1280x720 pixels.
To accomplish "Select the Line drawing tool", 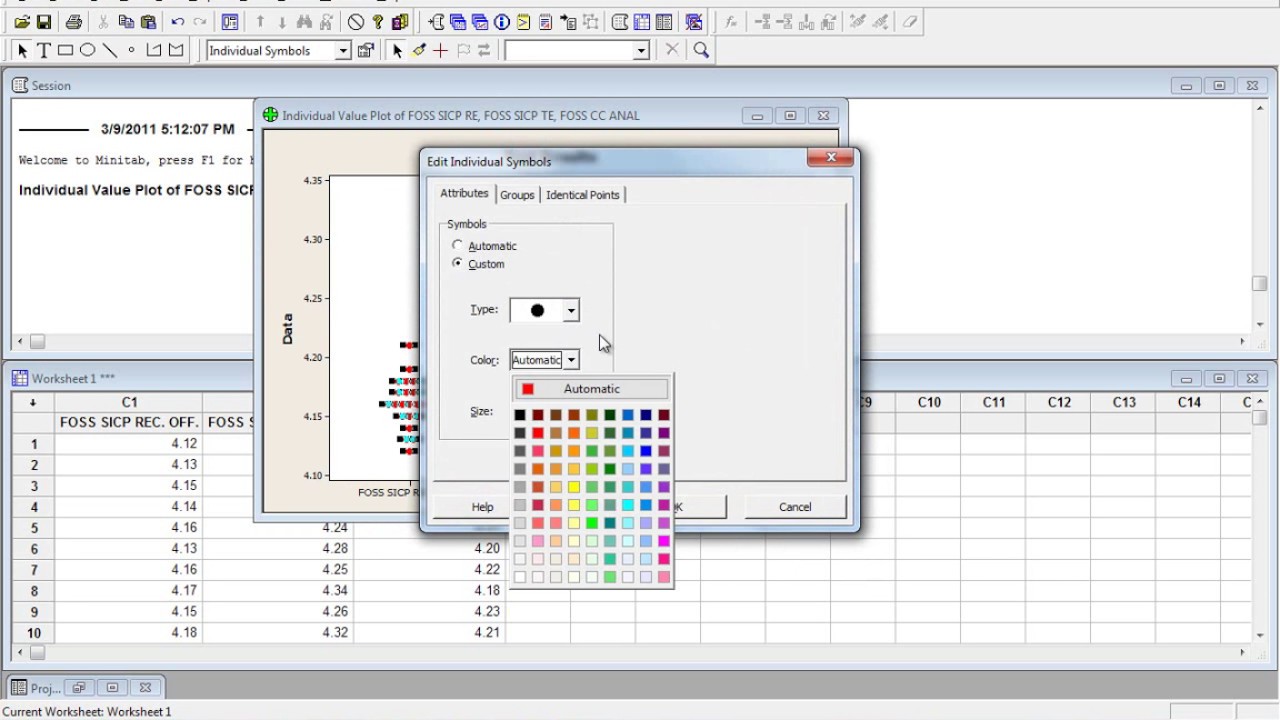I will pyautogui.click(x=110, y=50).
